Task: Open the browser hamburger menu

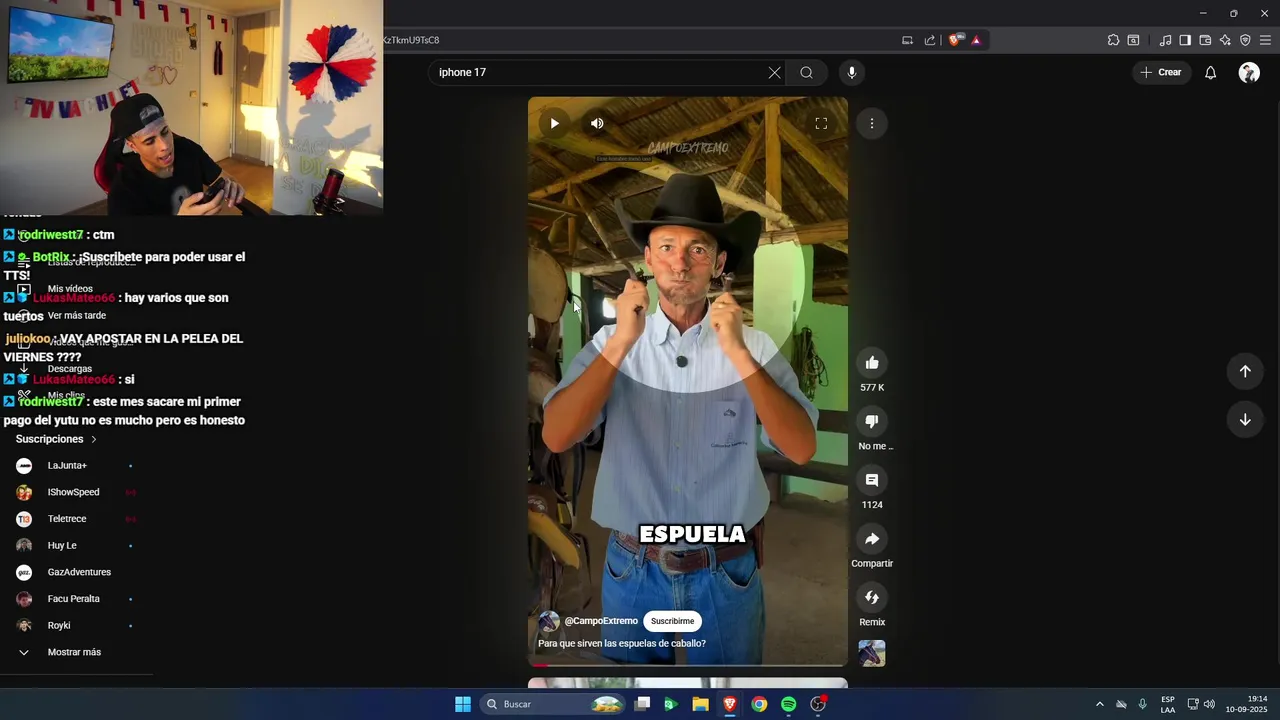Action: click(1265, 40)
